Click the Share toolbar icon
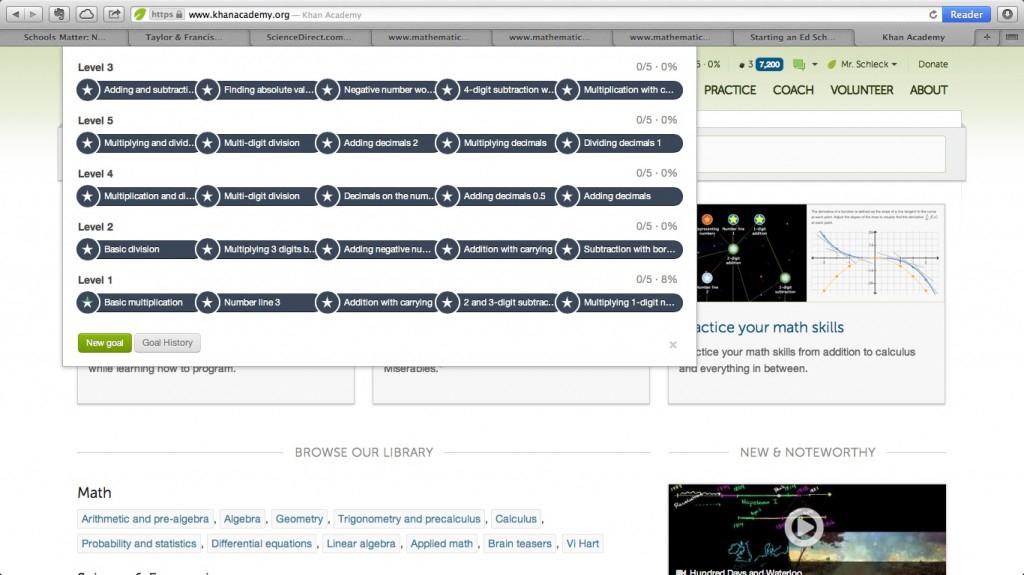Screen dimensions: 1024x575 114,14
